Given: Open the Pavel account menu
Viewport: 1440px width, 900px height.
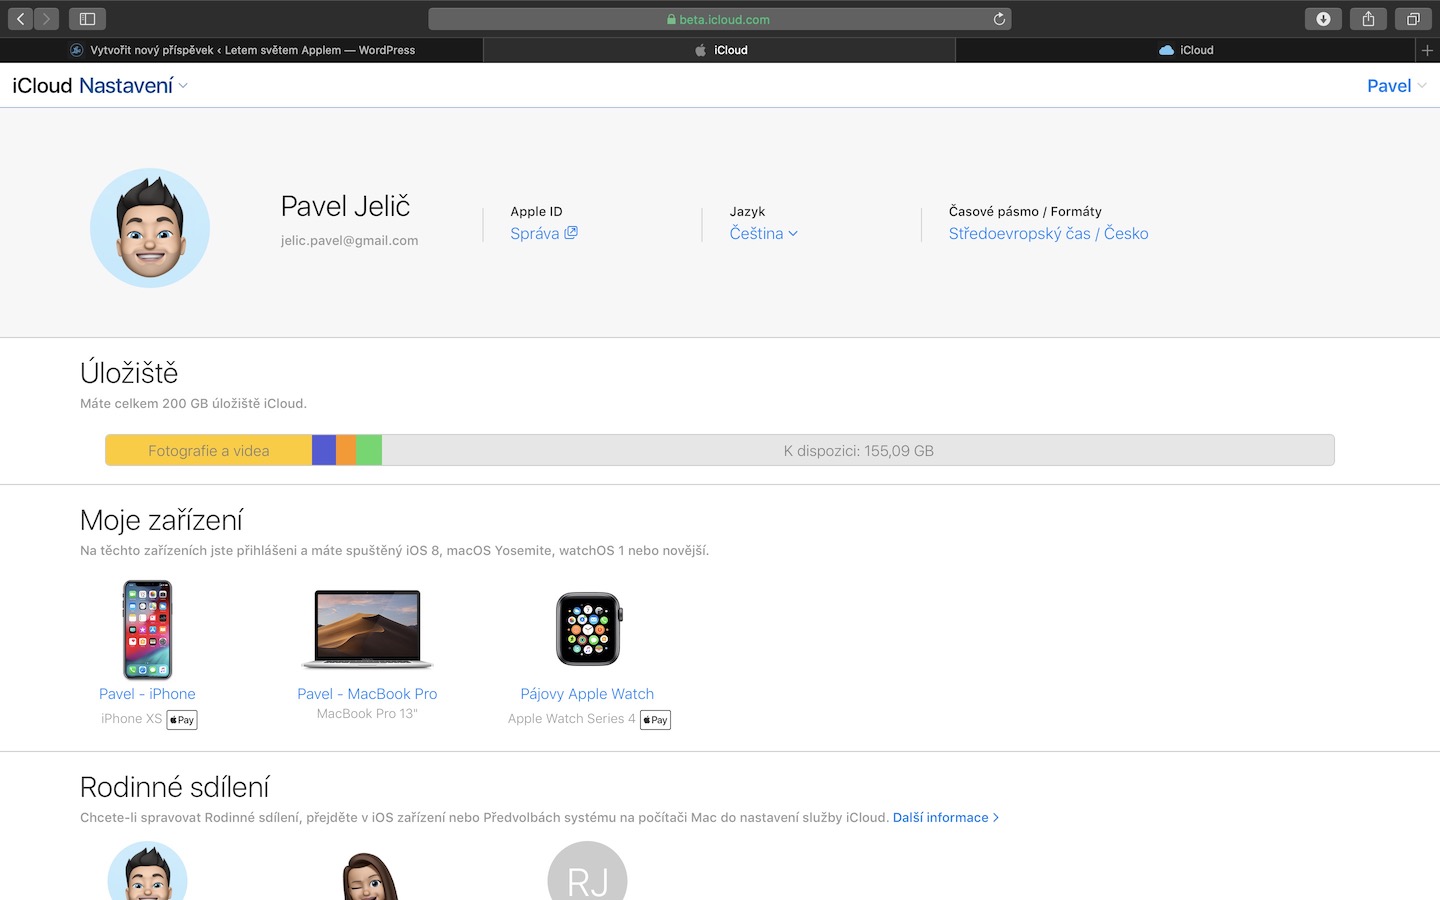Looking at the screenshot, I should [x=1397, y=86].
